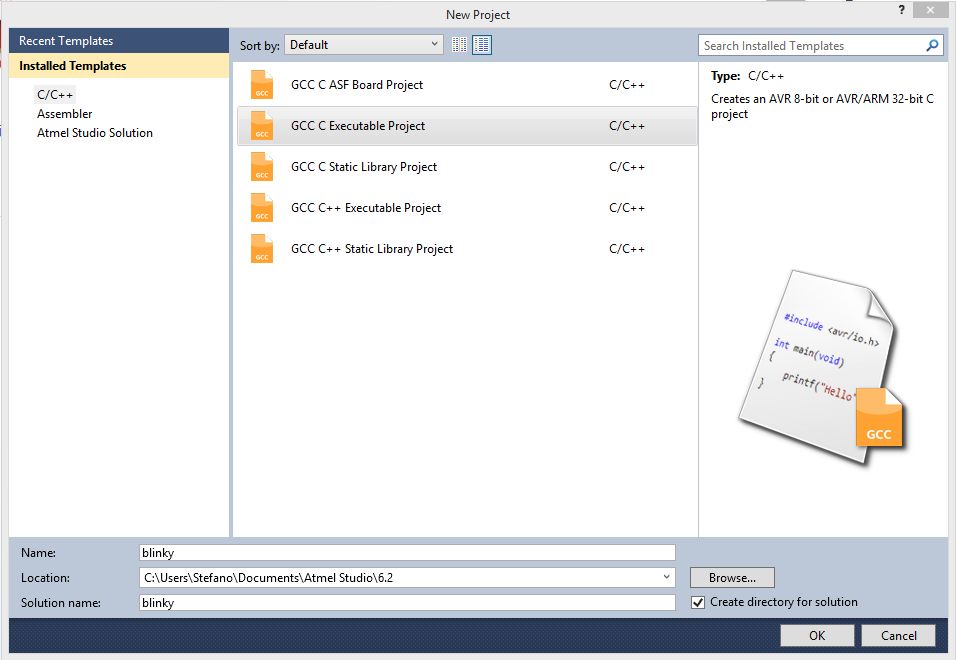Select Atmel Studio Solution category

(x=95, y=133)
